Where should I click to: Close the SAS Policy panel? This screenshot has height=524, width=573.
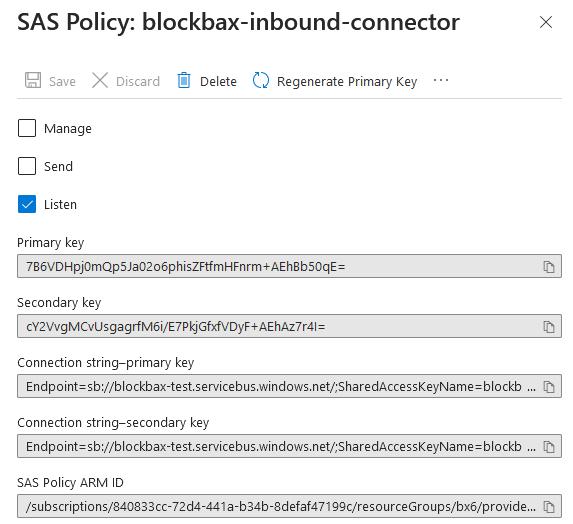(x=546, y=22)
